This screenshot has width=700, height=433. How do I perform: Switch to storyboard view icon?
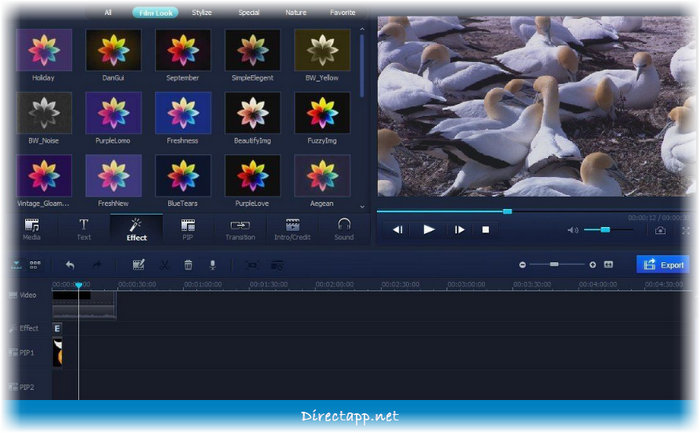coord(35,265)
